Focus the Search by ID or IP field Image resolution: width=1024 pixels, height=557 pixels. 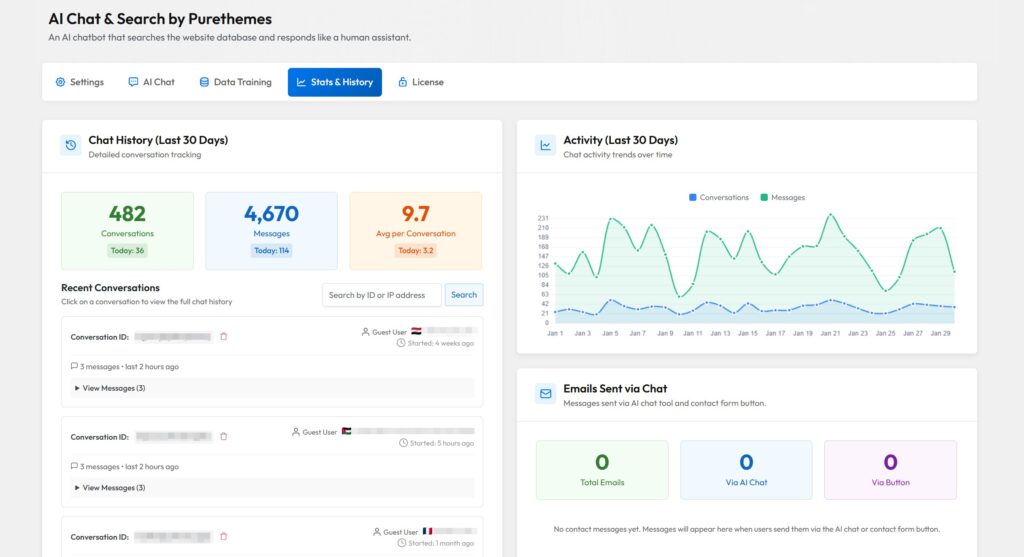pyautogui.click(x=381, y=295)
